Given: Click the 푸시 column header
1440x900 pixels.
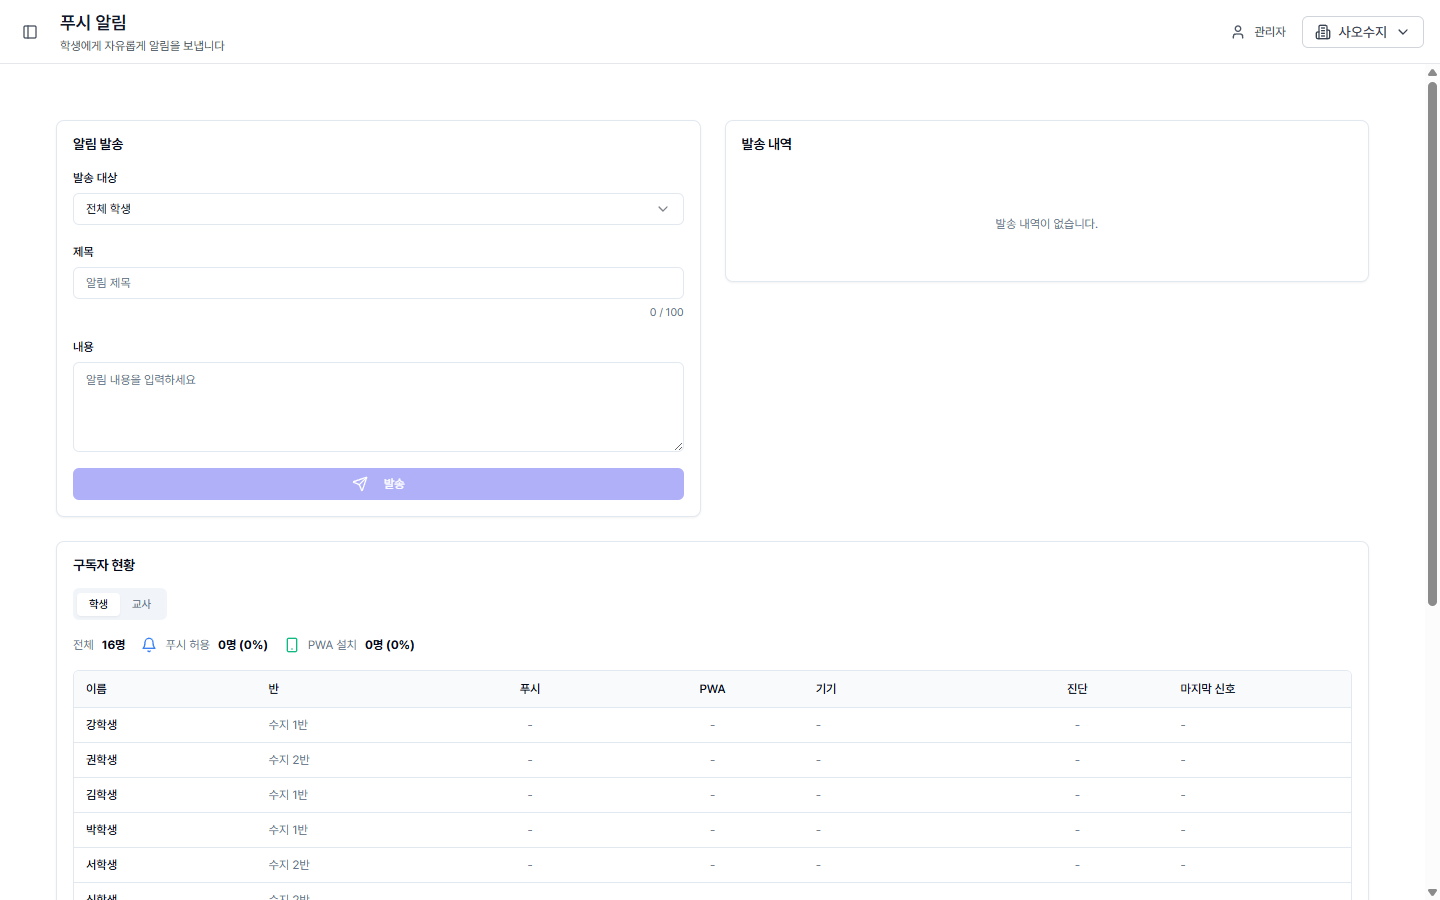Looking at the screenshot, I should 530,689.
